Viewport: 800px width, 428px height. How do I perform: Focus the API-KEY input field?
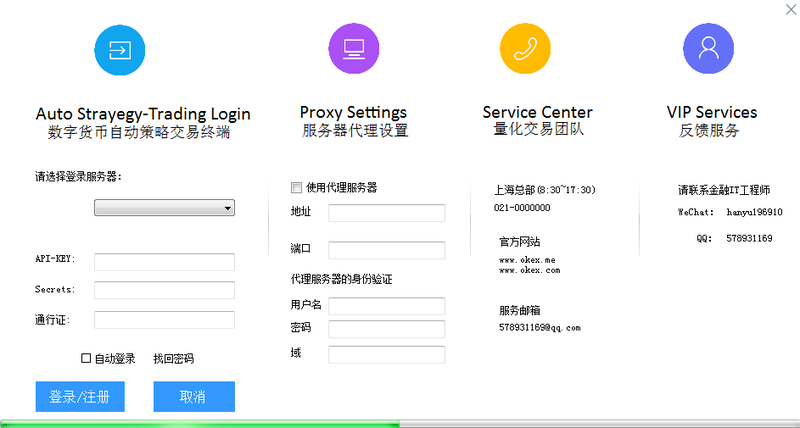click(164, 262)
